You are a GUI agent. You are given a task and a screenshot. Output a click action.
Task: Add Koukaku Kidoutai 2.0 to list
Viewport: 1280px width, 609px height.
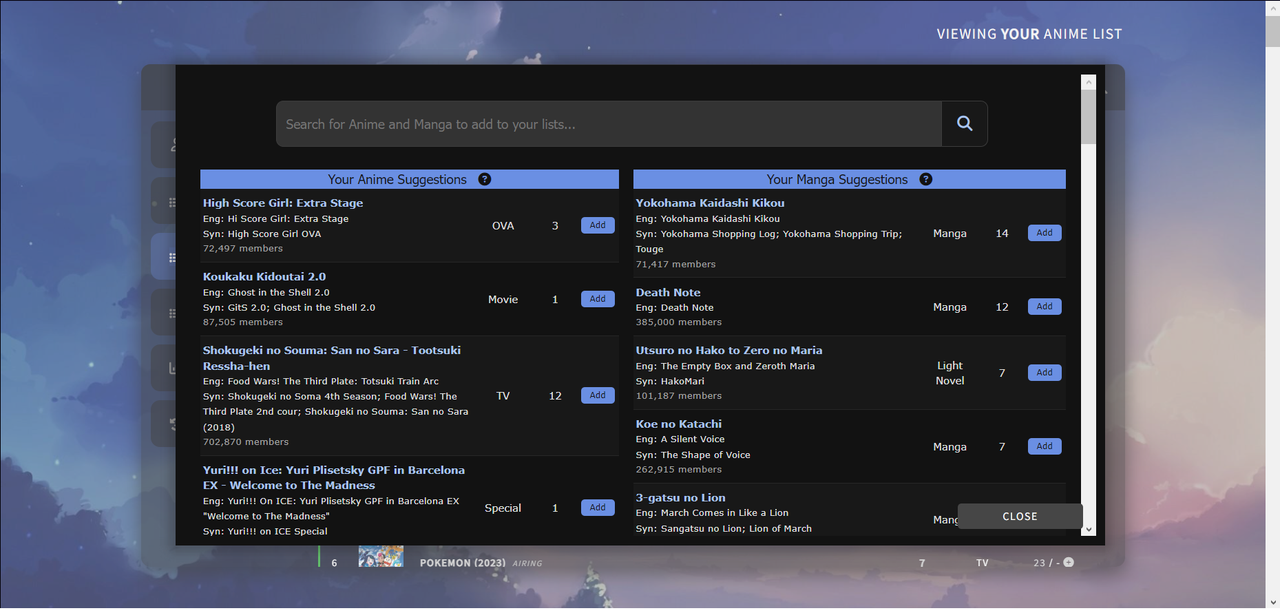pos(597,299)
